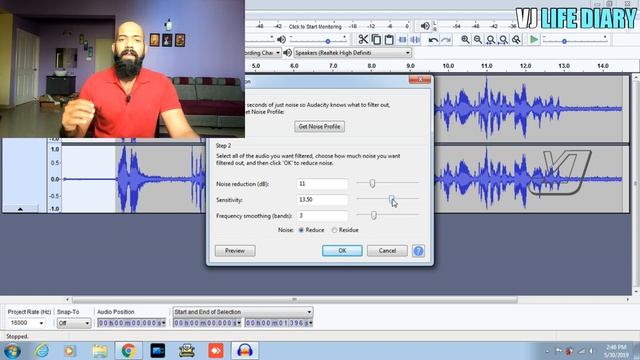Image resolution: width=640 pixels, height=360 pixels.
Task: Click the Cut scissors icon
Action: coord(362,40)
